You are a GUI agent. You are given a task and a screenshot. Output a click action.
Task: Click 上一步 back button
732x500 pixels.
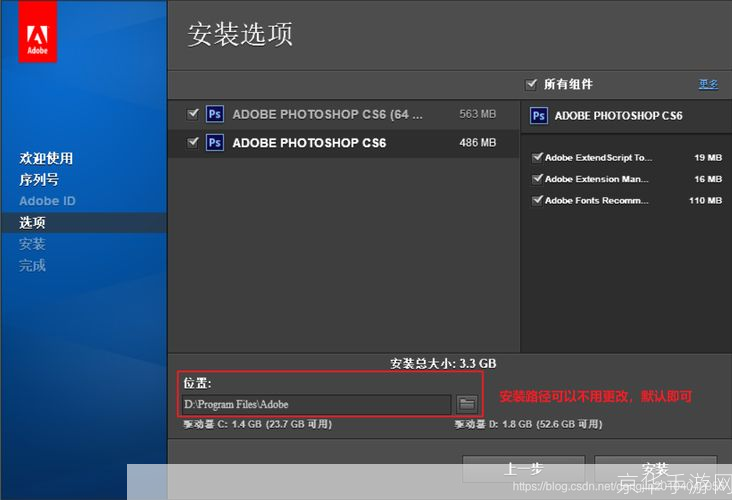pos(523,469)
